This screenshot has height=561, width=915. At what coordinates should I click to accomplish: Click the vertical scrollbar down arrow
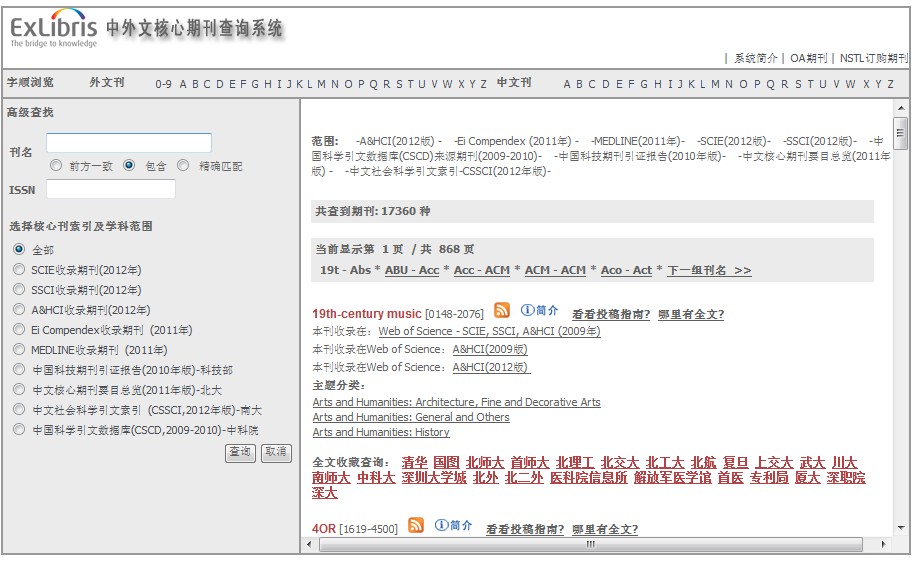coord(901,527)
